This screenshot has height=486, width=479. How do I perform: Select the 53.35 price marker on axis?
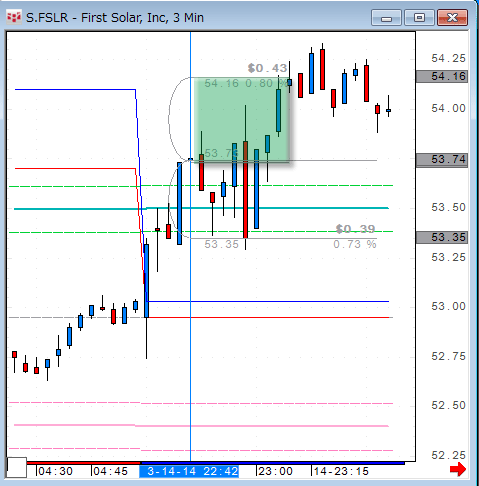coord(442,238)
